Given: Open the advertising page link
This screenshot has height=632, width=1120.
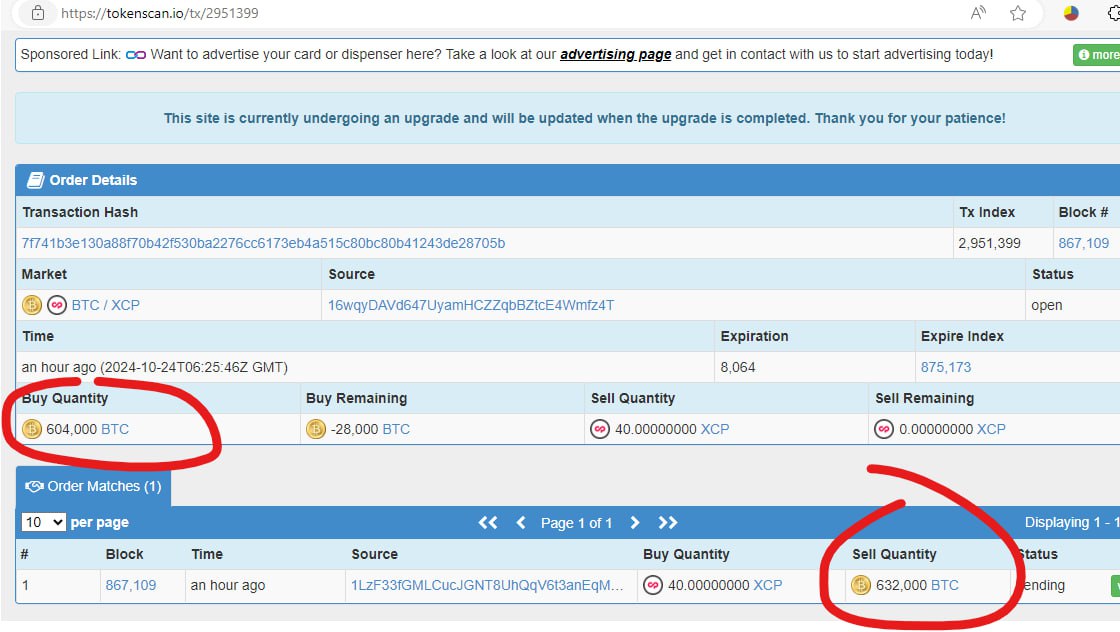Looking at the screenshot, I should (615, 54).
